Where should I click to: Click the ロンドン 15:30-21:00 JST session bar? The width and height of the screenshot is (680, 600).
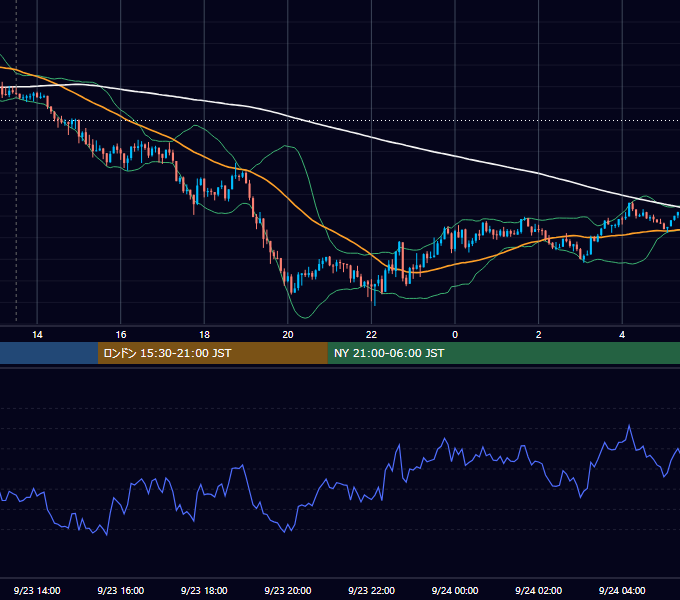pos(212,353)
